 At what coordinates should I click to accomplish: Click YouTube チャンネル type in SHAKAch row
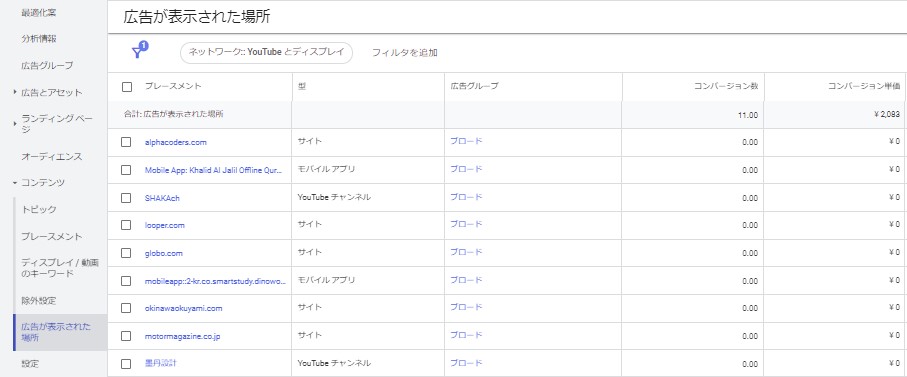click(x=334, y=197)
